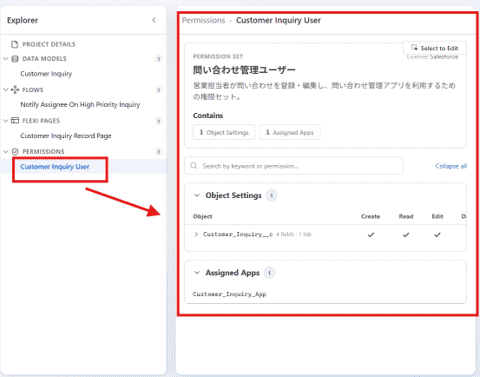Collapse the Object Settings section

(197, 195)
